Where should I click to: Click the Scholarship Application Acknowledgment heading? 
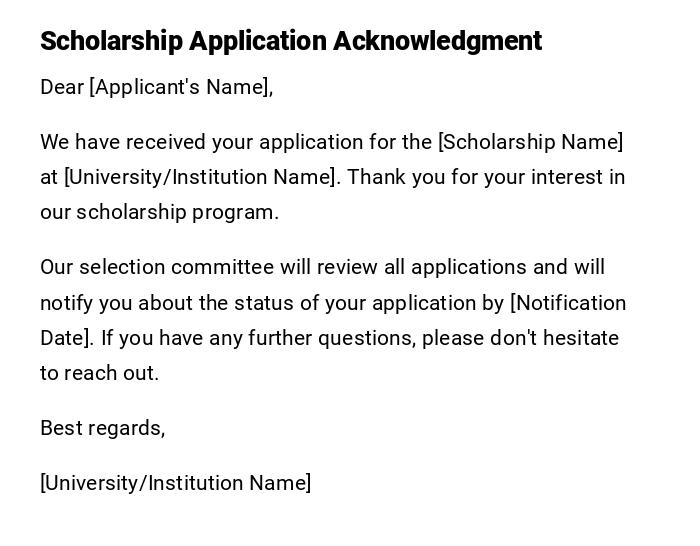290,41
